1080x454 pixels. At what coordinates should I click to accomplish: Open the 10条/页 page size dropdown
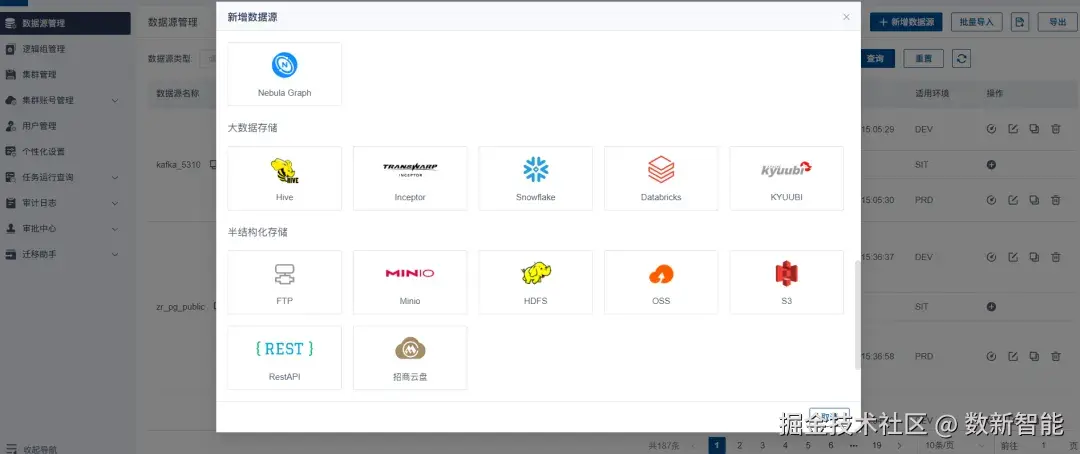pos(953,446)
